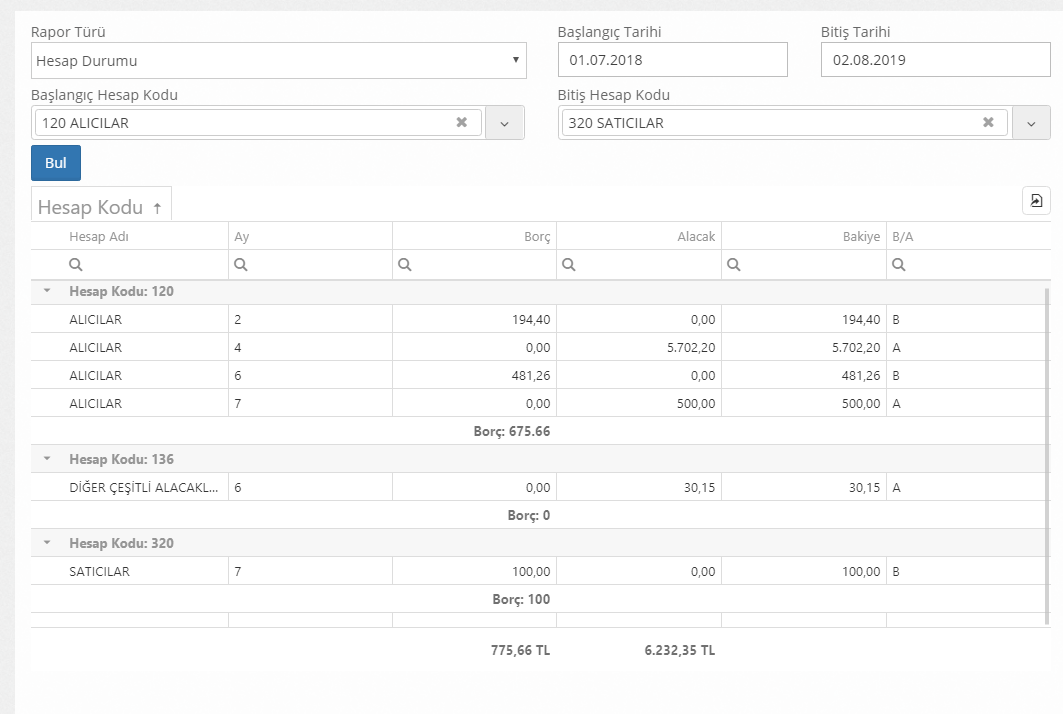The width and height of the screenshot is (1063, 714).
Task: Click the search icon in Bakiye filter
Action: pyautogui.click(x=733, y=265)
